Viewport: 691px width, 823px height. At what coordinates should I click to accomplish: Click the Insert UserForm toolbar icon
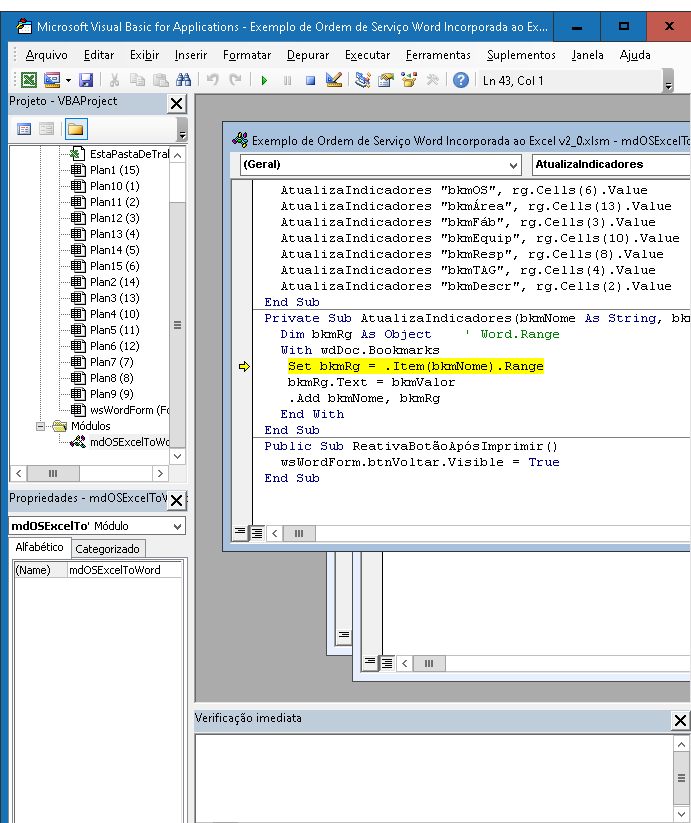click(x=52, y=80)
